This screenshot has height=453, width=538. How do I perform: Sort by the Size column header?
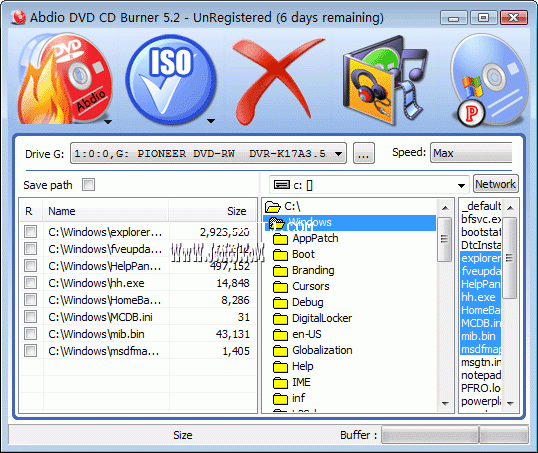coord(213,211)
